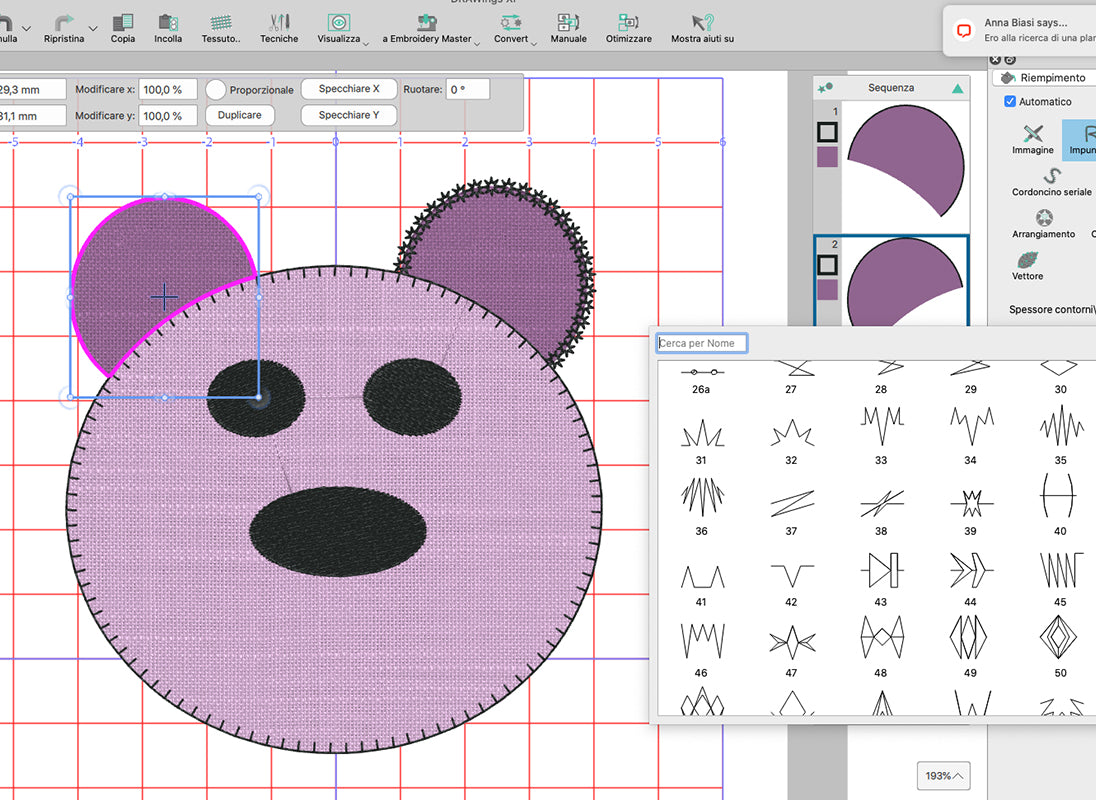Viewport: 1096px width, 800px height.
Task: Click purple color swatch of sequence item 2
Action: 827,291
